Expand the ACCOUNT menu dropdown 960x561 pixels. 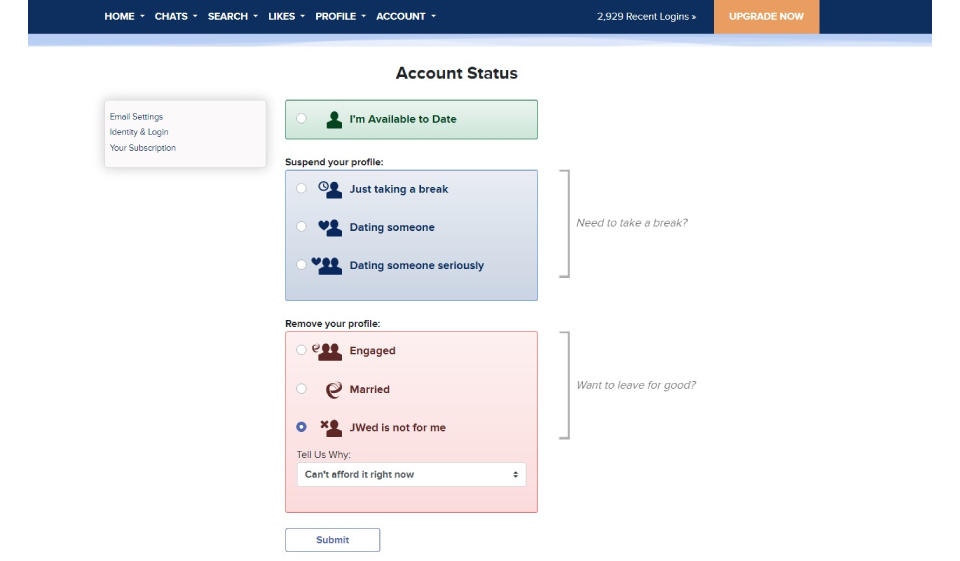pyautogui.click(x=405, y=17)
